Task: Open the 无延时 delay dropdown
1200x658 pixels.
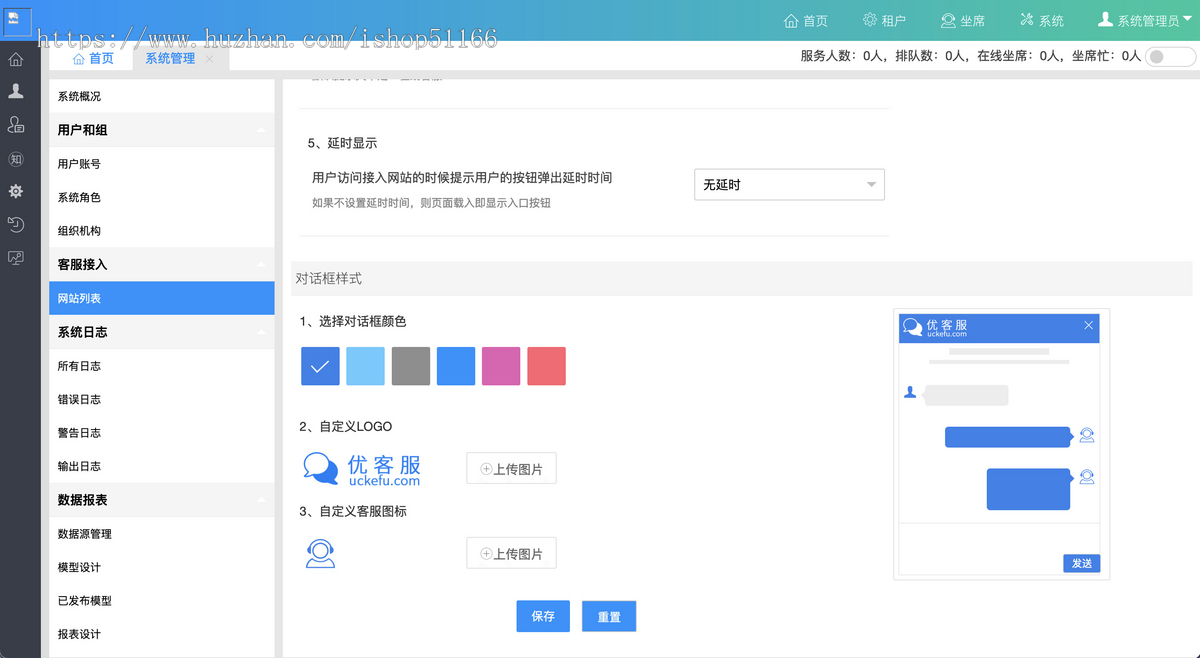Action: [x=789, y=184]
